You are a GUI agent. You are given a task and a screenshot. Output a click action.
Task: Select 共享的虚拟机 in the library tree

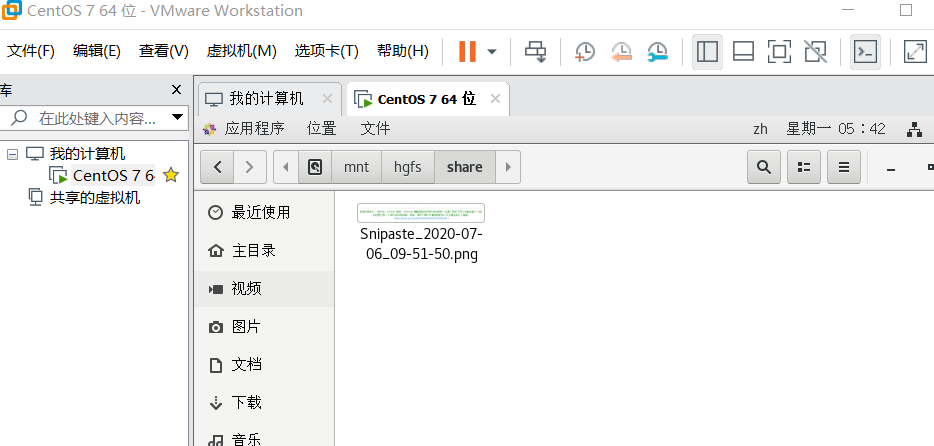click(95, 198)
